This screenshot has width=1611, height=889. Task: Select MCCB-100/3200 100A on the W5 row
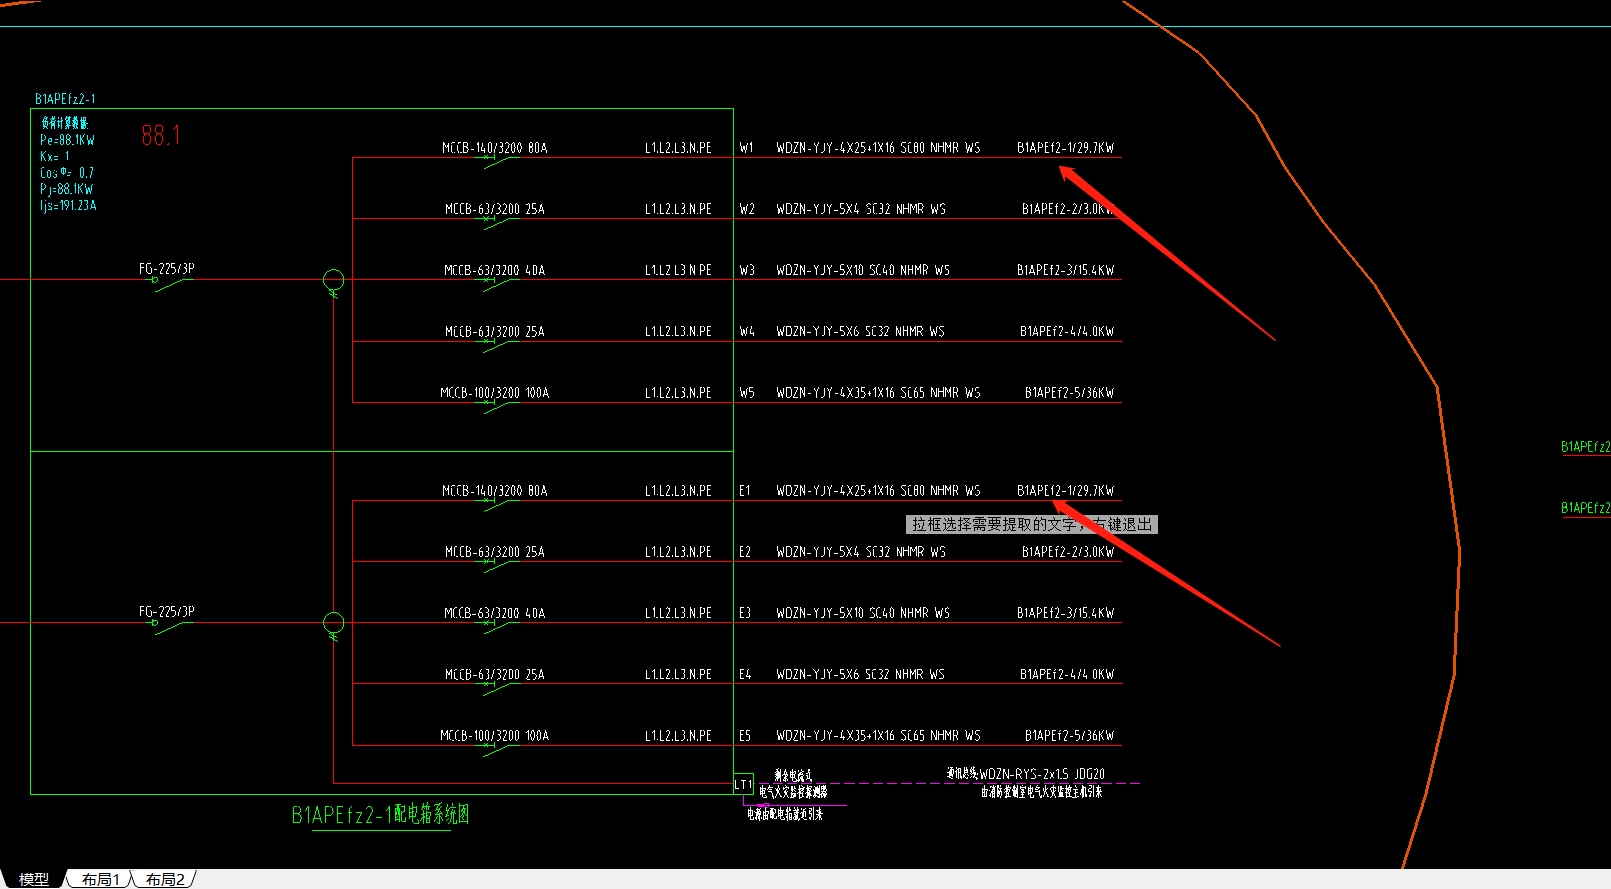pyautogui.click(x=495, y=393)
